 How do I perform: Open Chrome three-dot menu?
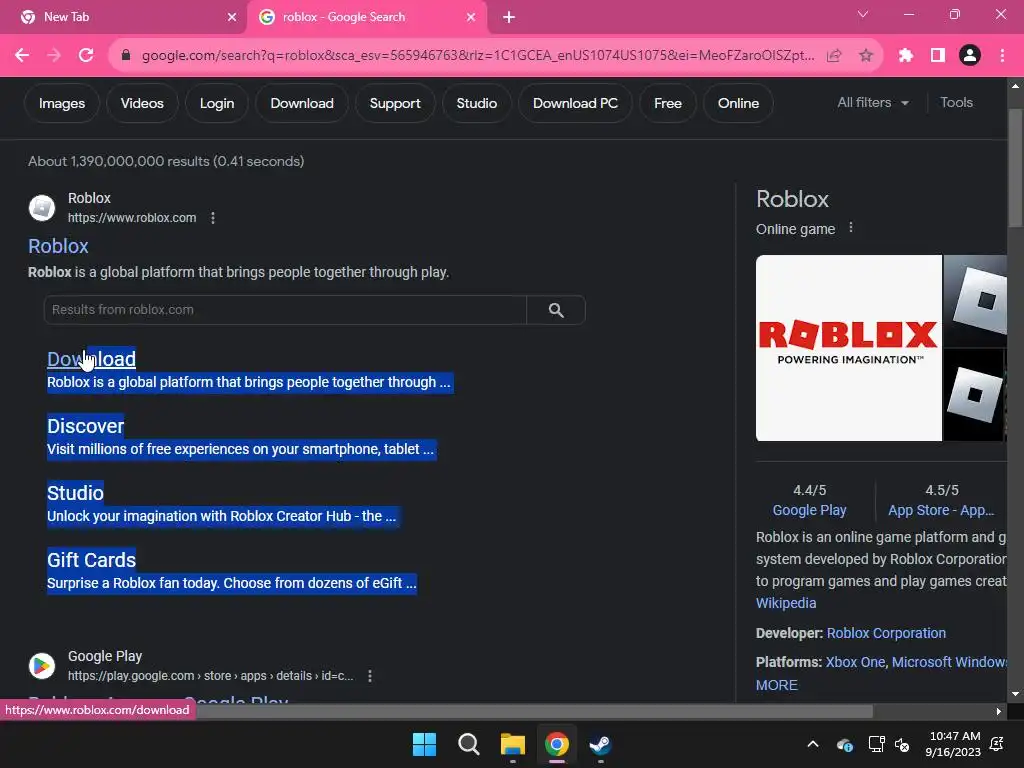pyautogui.click(x=1002, y=56)
